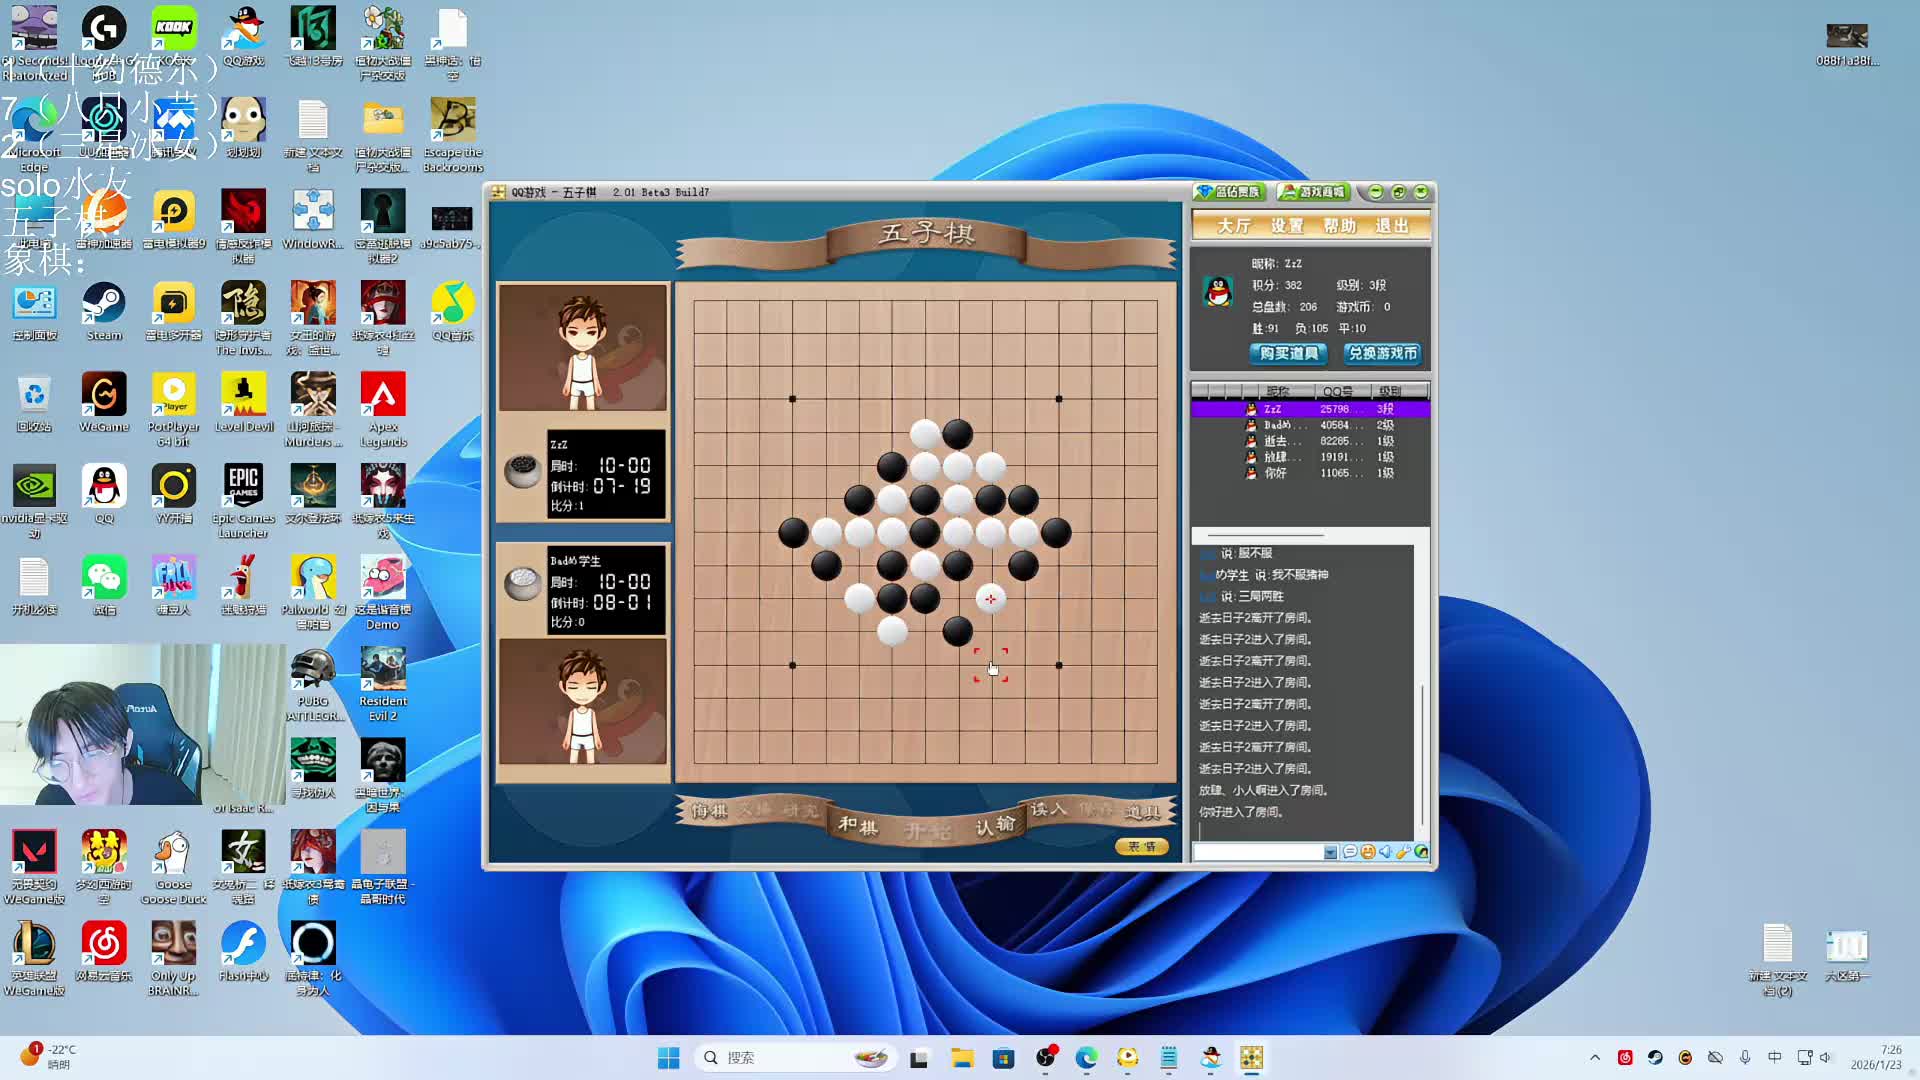Open Microsoft Edge from the taskbar
The height and width of the screenshot is (1080, 1920).
(x=1086, y=1058)
